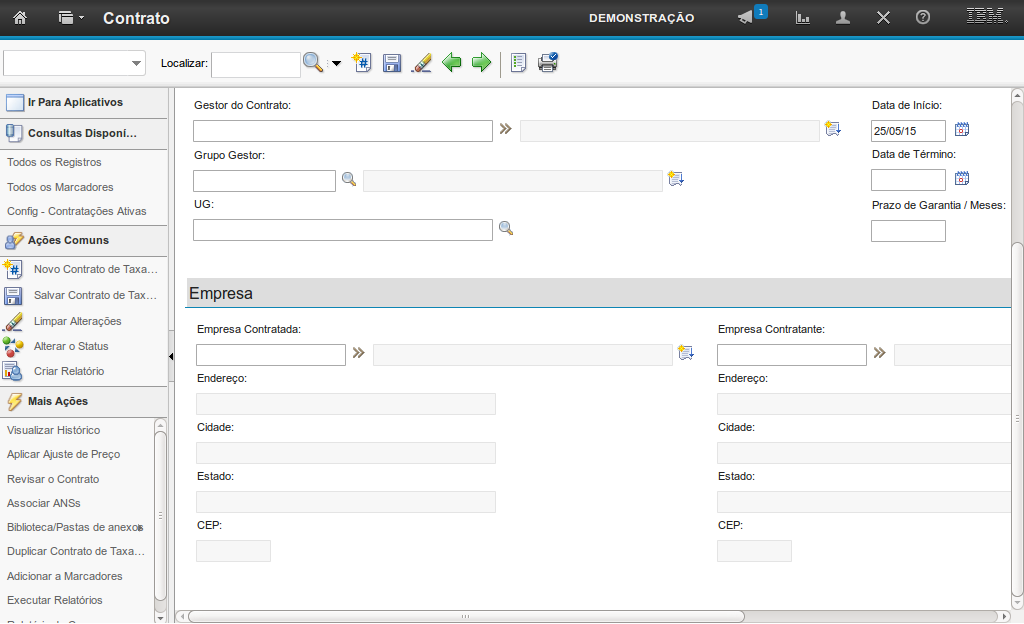Click the Clear changes eraser icon
The height and width of the screenshot is (624, 1024).
(421, 63)
